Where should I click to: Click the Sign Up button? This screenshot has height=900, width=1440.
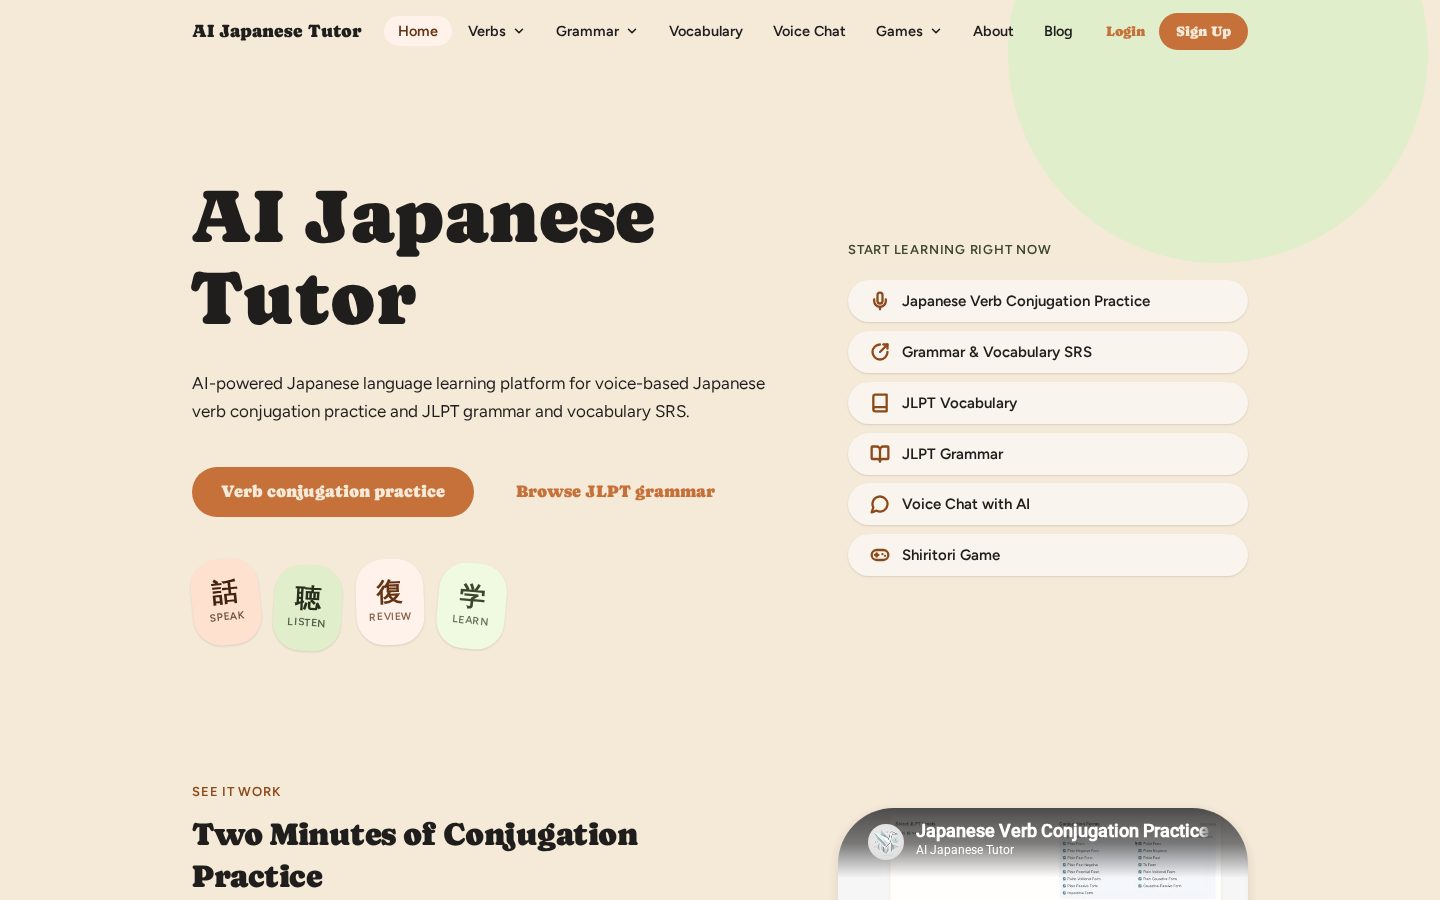click(1203, 32)
